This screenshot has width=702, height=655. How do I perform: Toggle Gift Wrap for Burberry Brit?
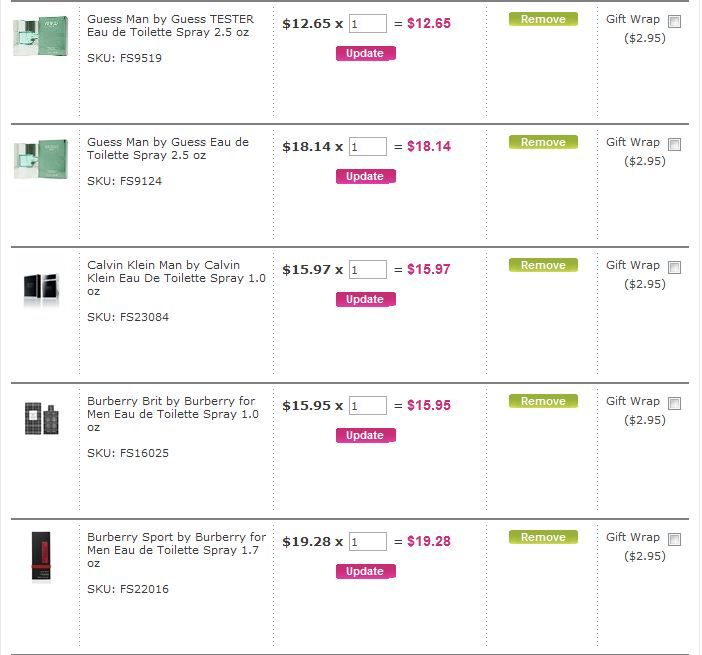674,403
